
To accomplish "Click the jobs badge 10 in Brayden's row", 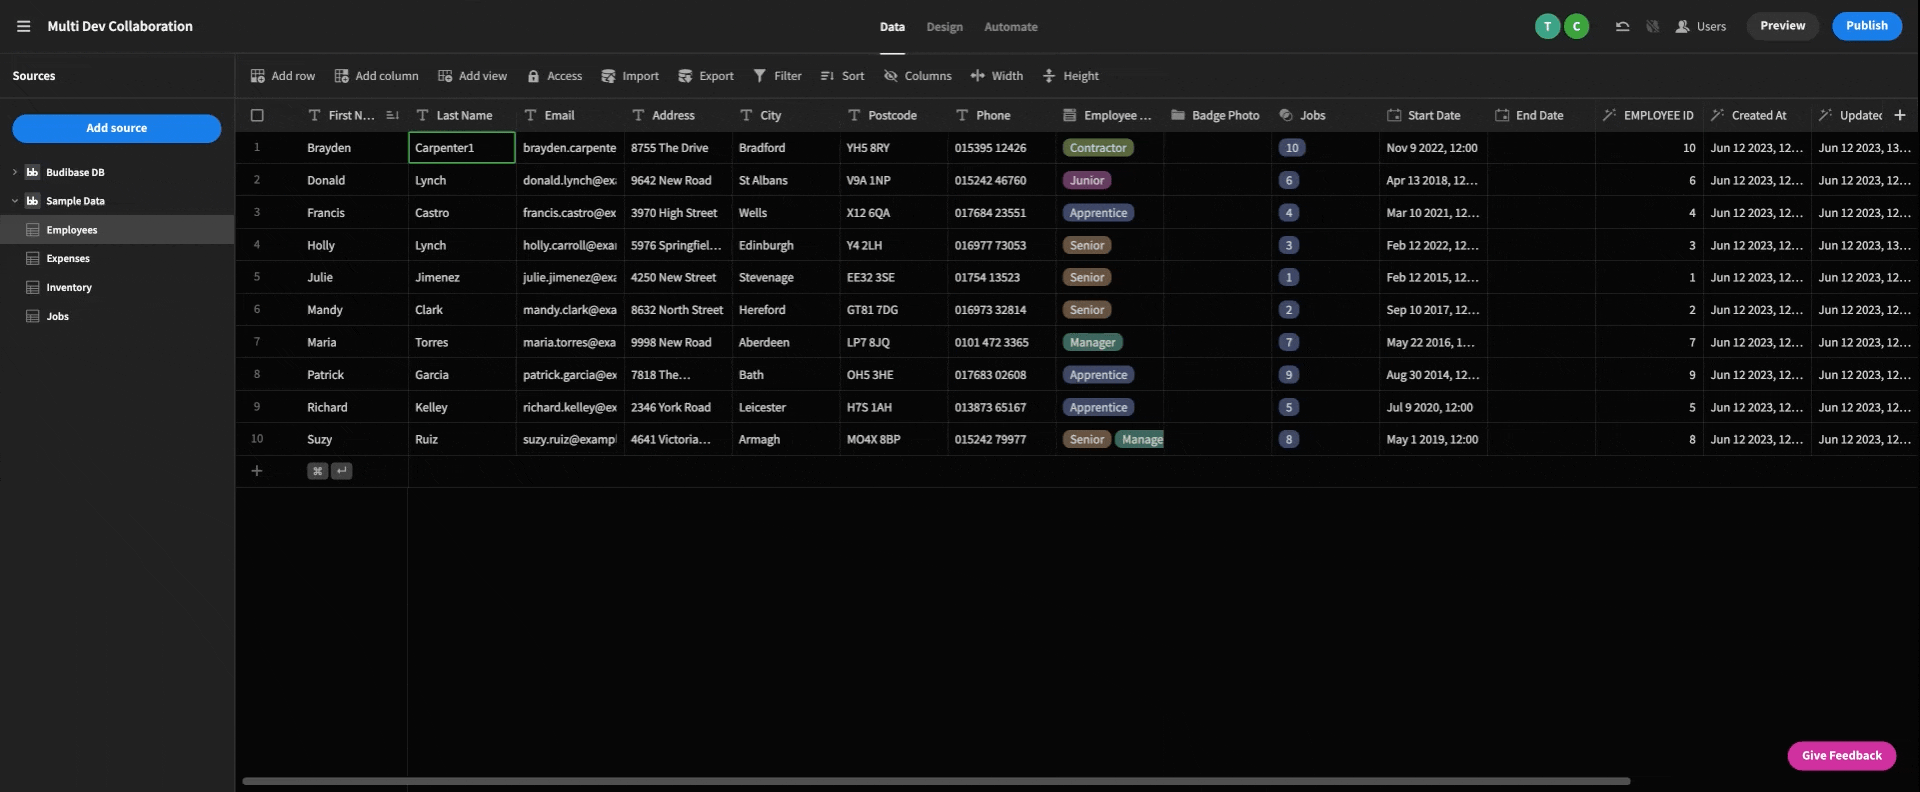I will click(1291, 148).
